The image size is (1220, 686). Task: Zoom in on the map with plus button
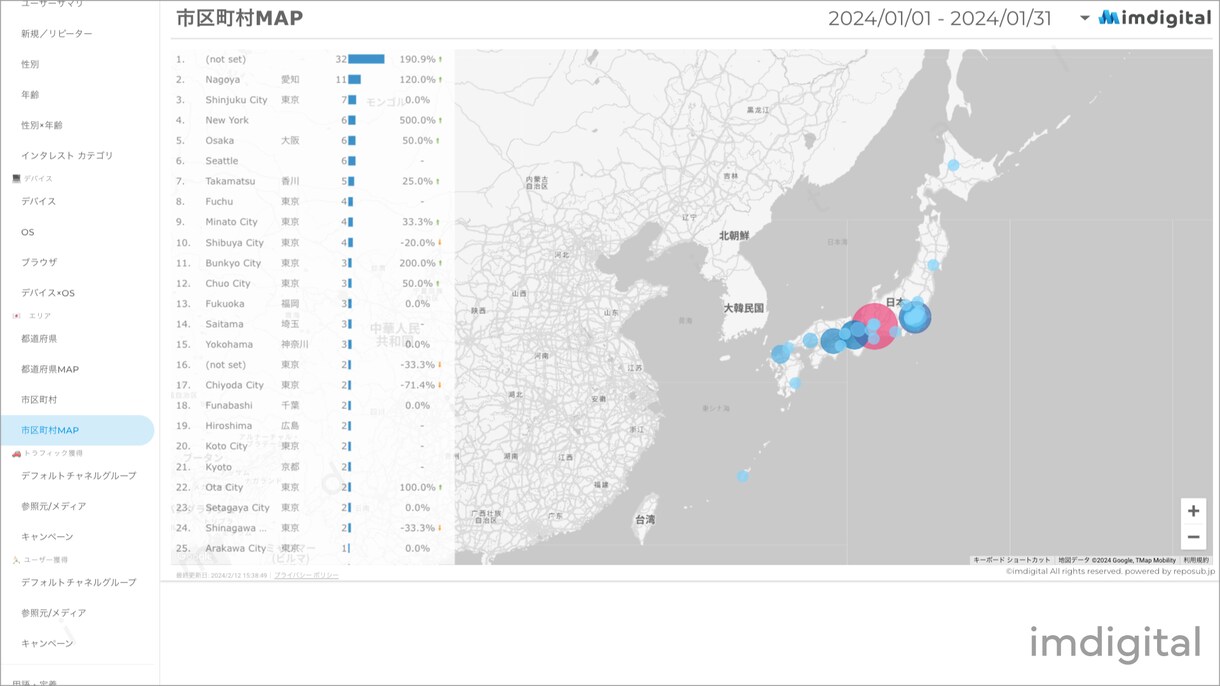(1193, 511)
